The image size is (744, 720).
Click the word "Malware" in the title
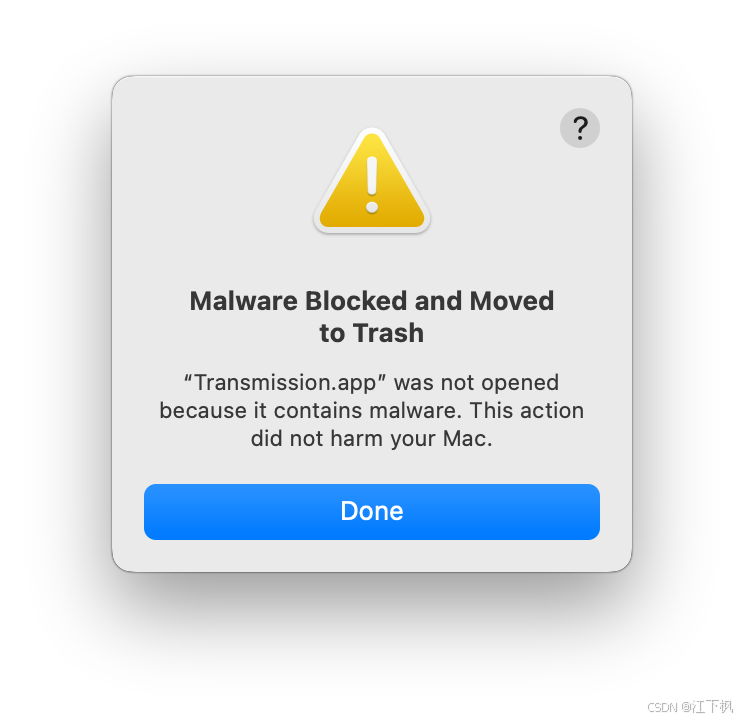coord(244,301)
